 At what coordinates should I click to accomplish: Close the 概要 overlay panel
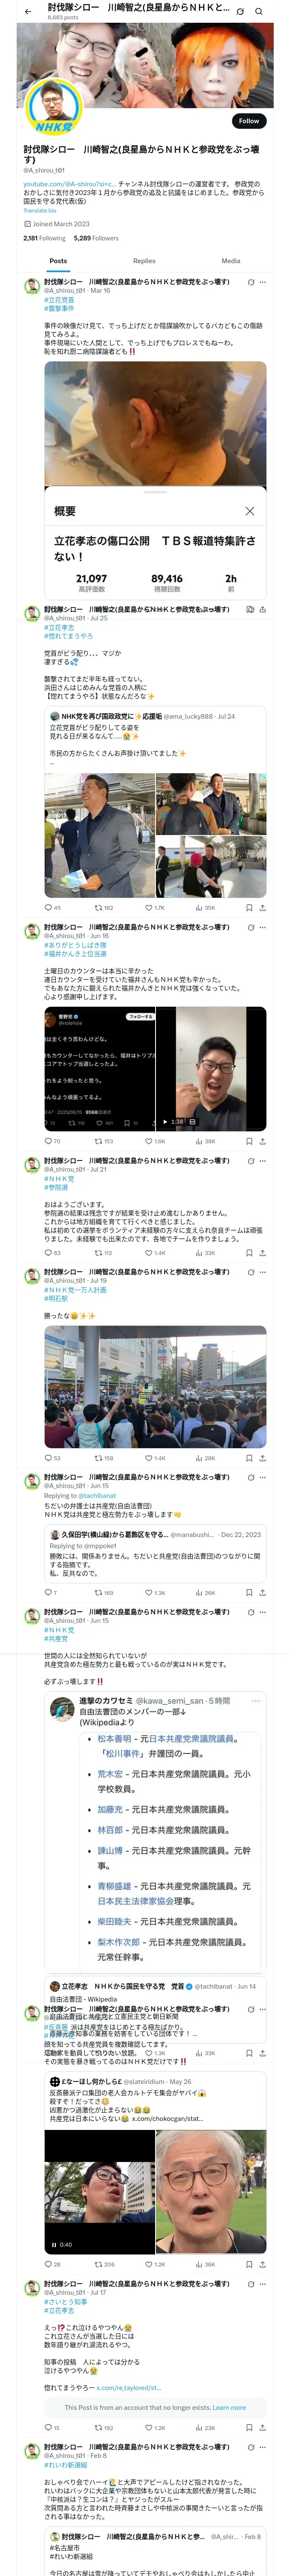click(x=249, y=510)
